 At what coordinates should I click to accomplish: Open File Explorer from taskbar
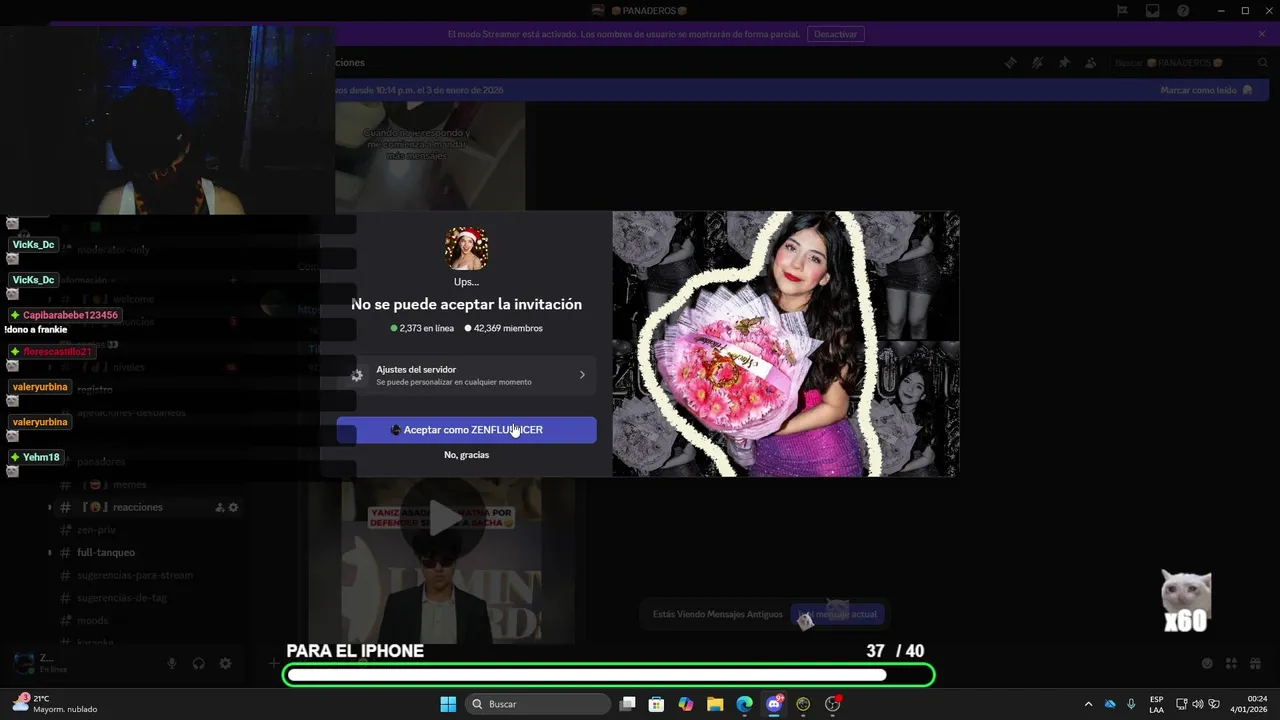pos(715,704)
